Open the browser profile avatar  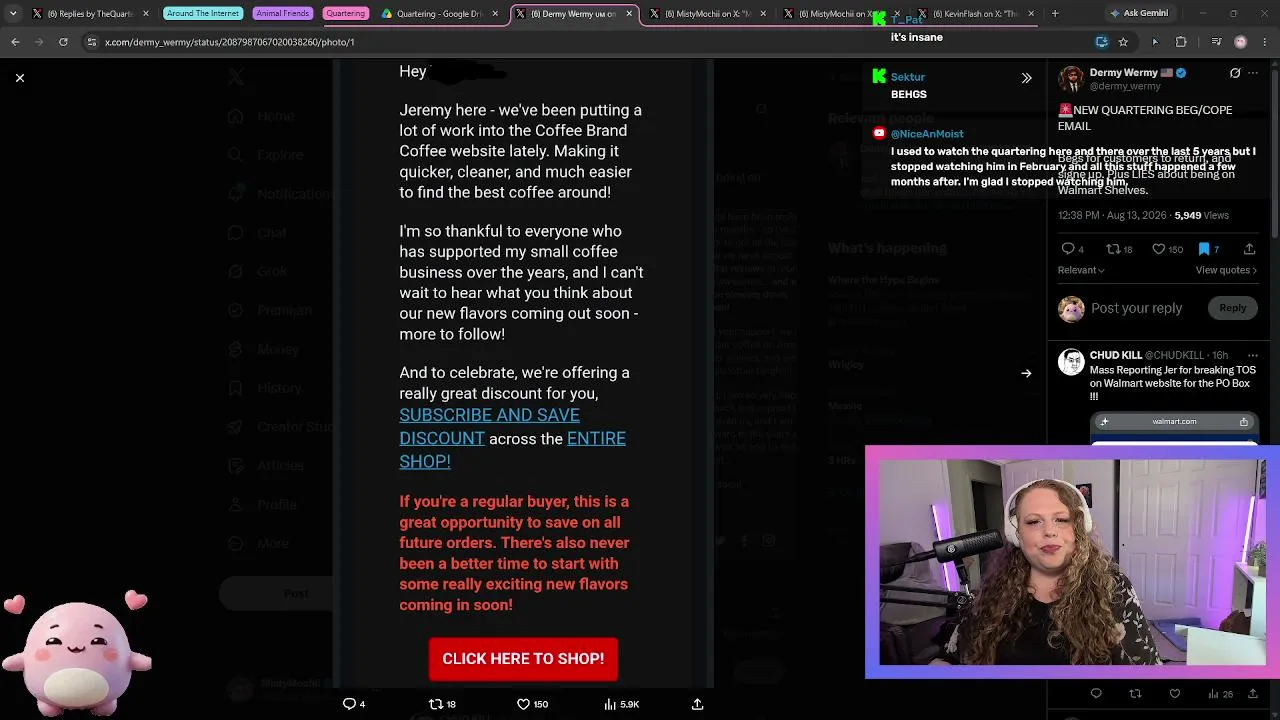(1241, 42)
